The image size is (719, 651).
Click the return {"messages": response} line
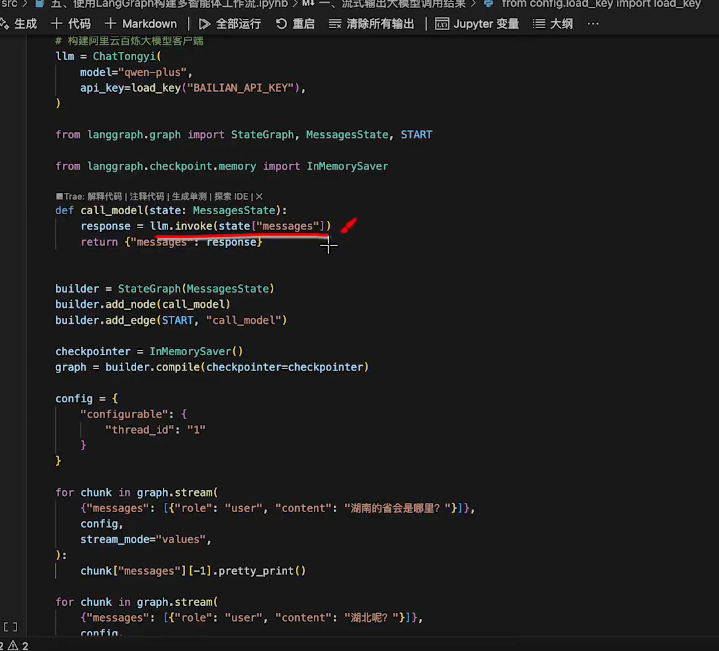[x=171, y=242]
